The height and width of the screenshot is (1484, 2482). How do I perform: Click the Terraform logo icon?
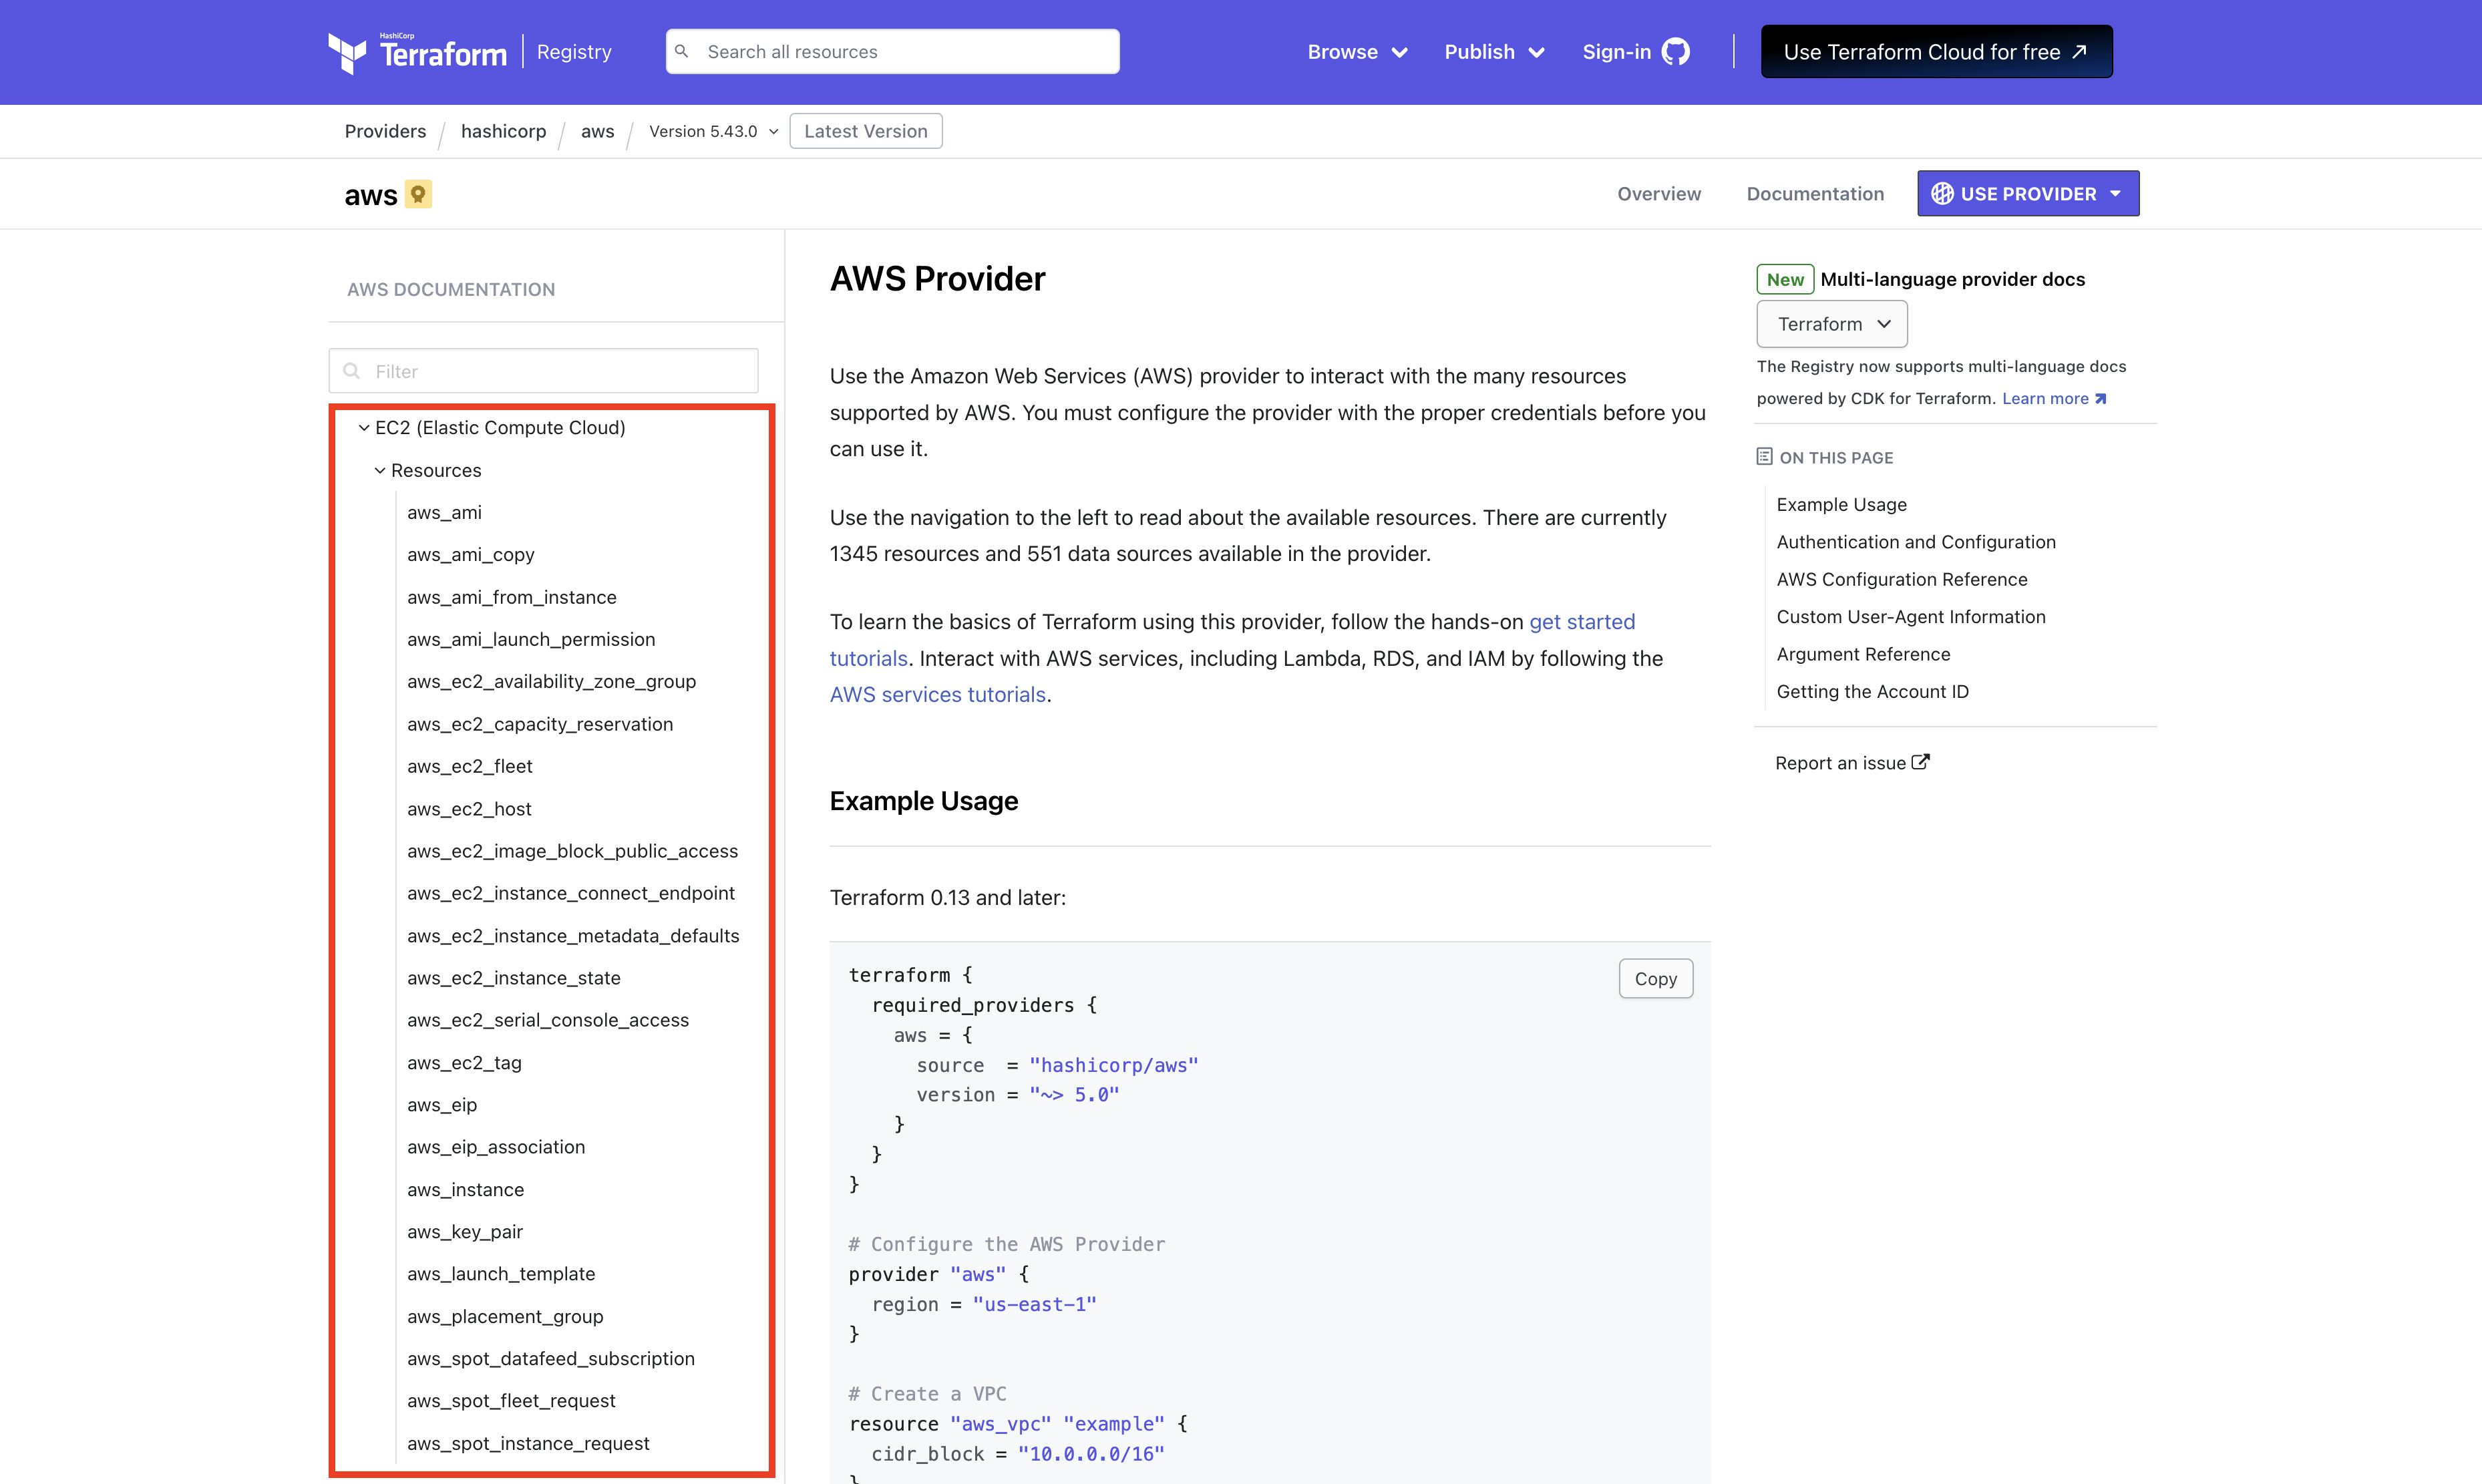[x=347, y=53]
